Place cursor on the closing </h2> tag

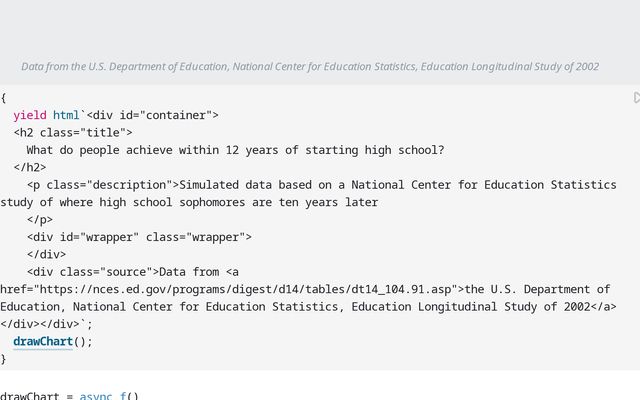tap(30, 167)
